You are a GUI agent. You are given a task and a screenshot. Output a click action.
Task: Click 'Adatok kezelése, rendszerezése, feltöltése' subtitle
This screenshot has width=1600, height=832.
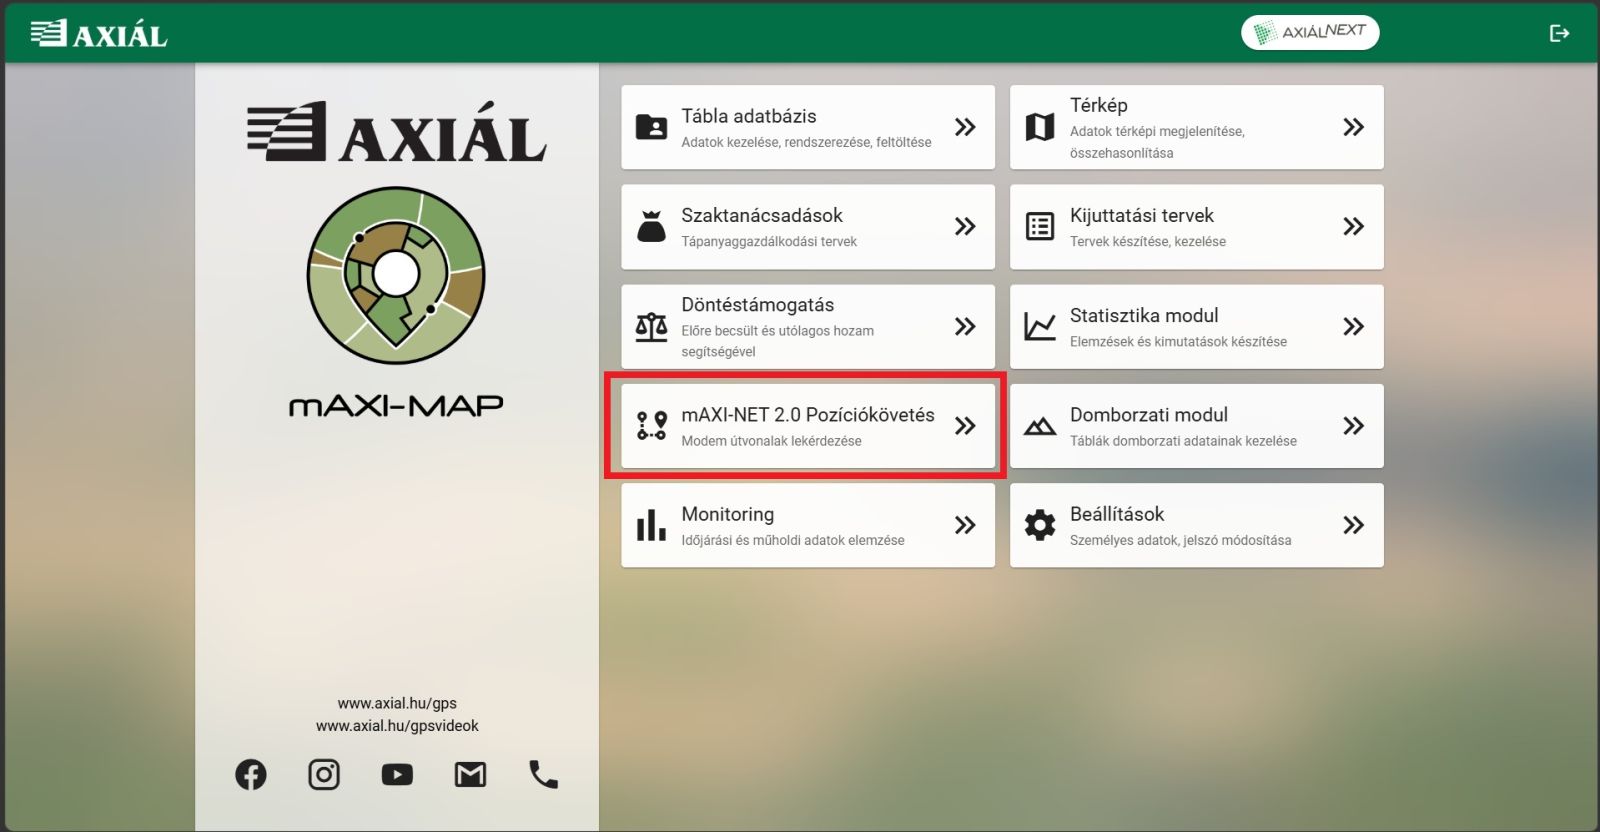[x=806, y=142]
